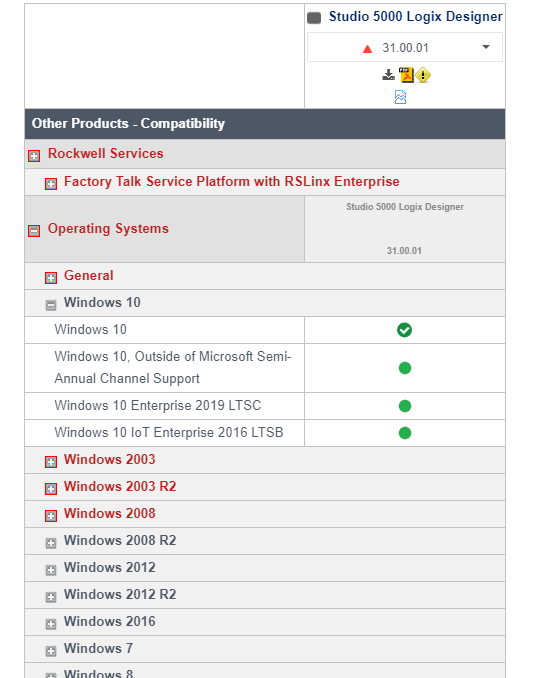This screenshot has width=556, height=678.
Task: Click the gray '31.00.01' column version label
Action: [x=404, y=251]
